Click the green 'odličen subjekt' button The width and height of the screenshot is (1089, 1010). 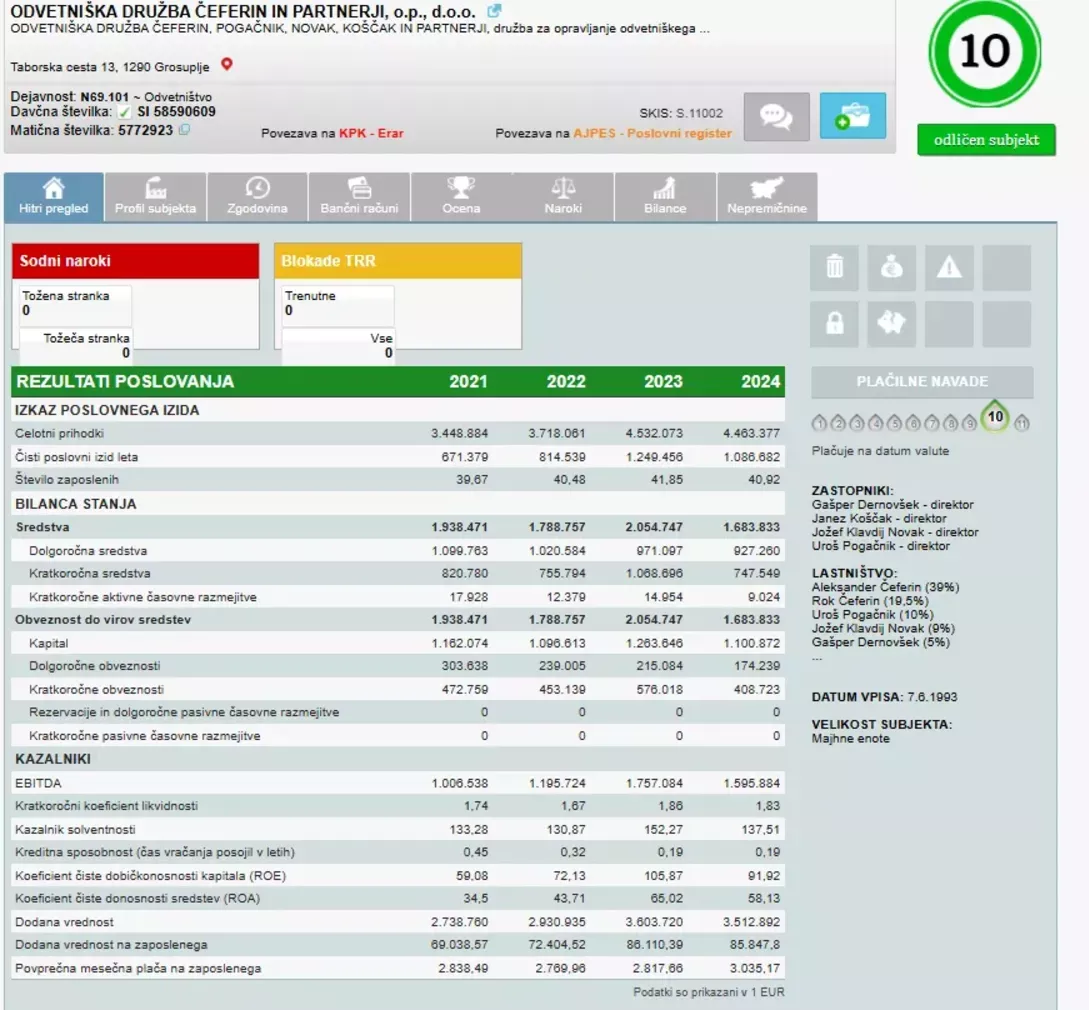coord(986,140)
